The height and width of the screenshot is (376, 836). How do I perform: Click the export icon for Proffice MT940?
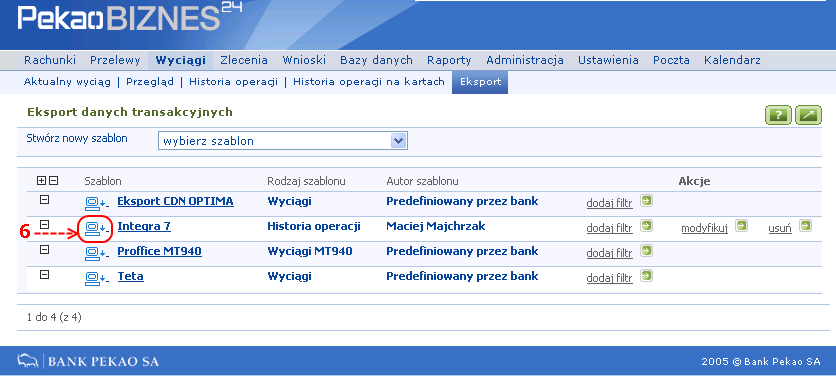click(x=96, y=253)
